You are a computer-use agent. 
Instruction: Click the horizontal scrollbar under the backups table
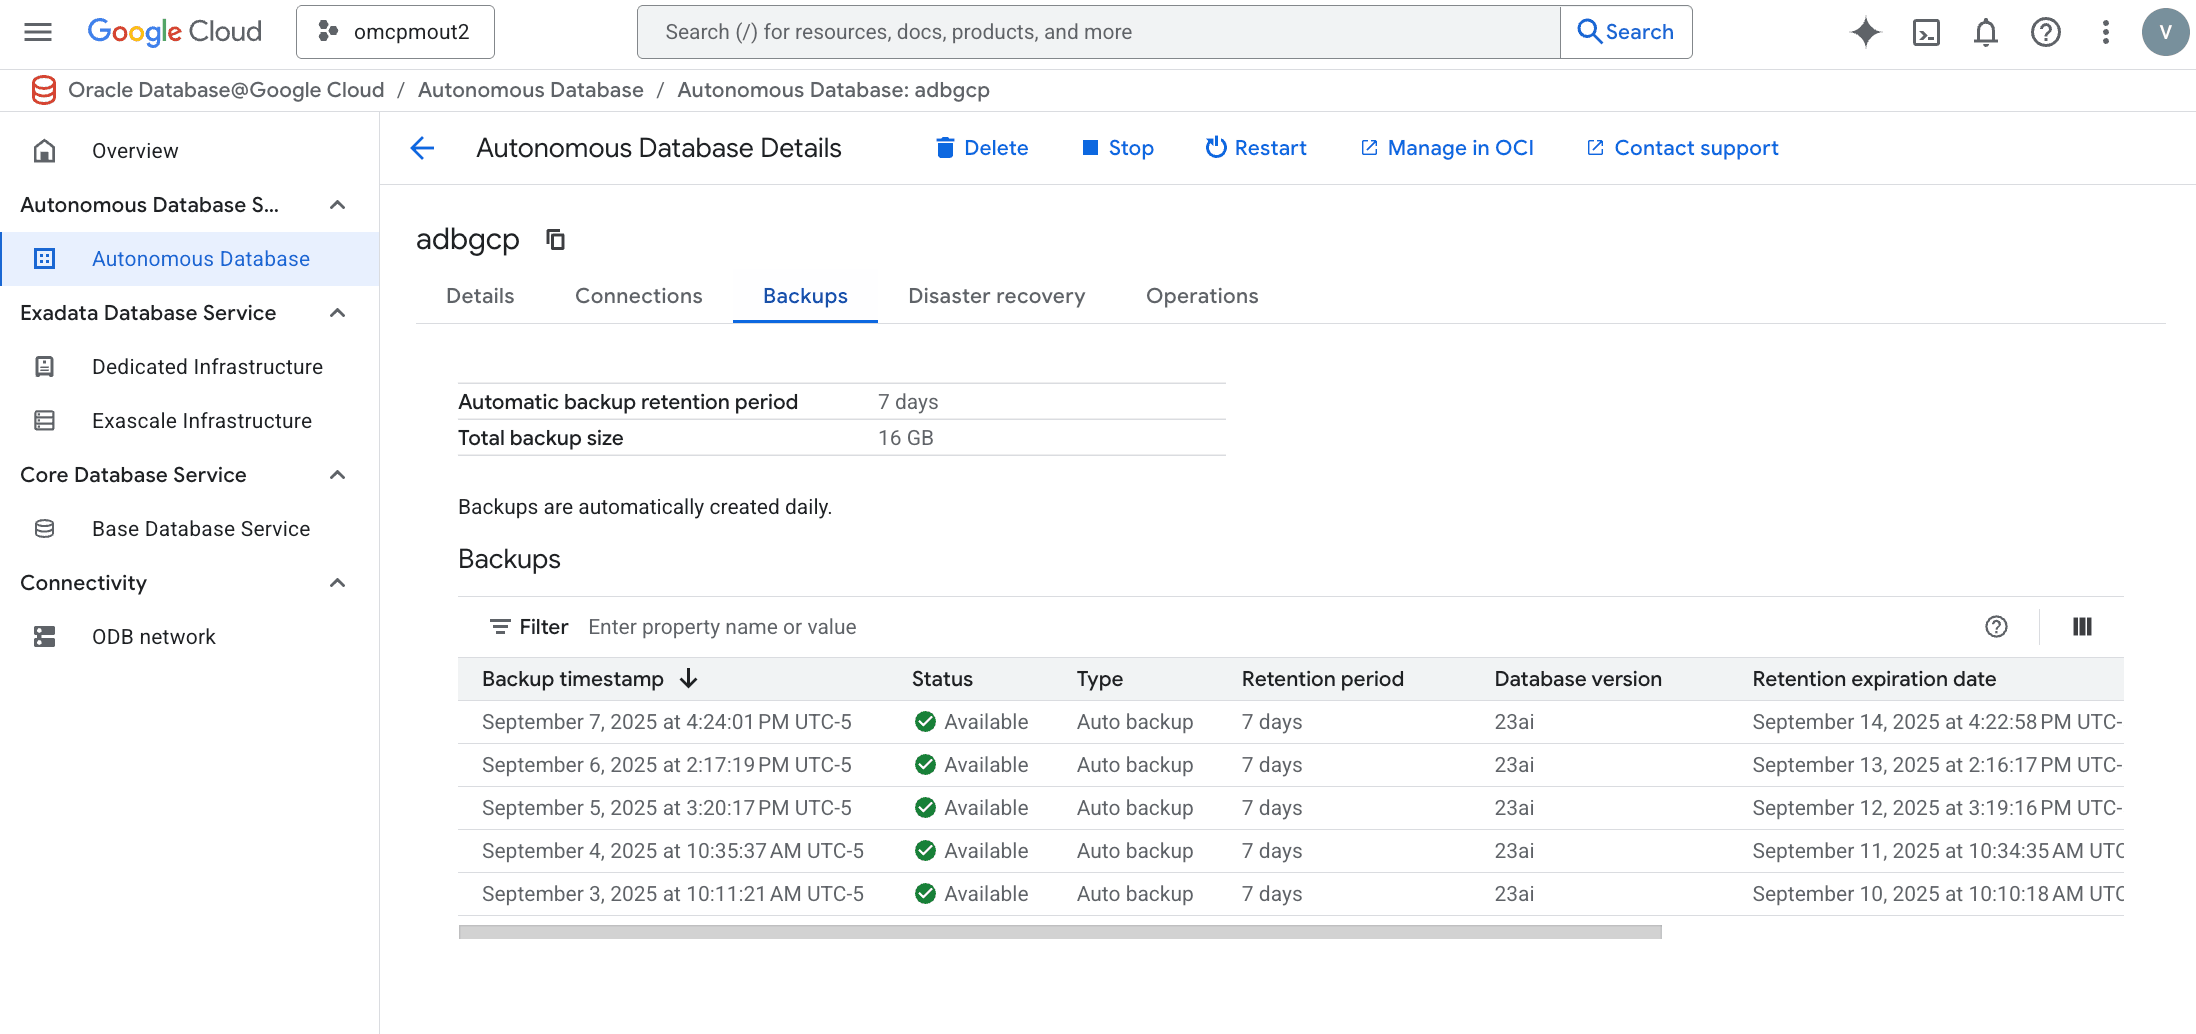[x=1060, y=932]
